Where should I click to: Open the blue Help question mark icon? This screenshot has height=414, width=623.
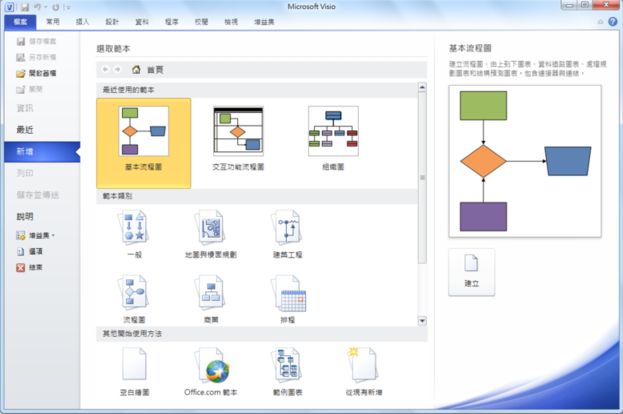point(613,21)
